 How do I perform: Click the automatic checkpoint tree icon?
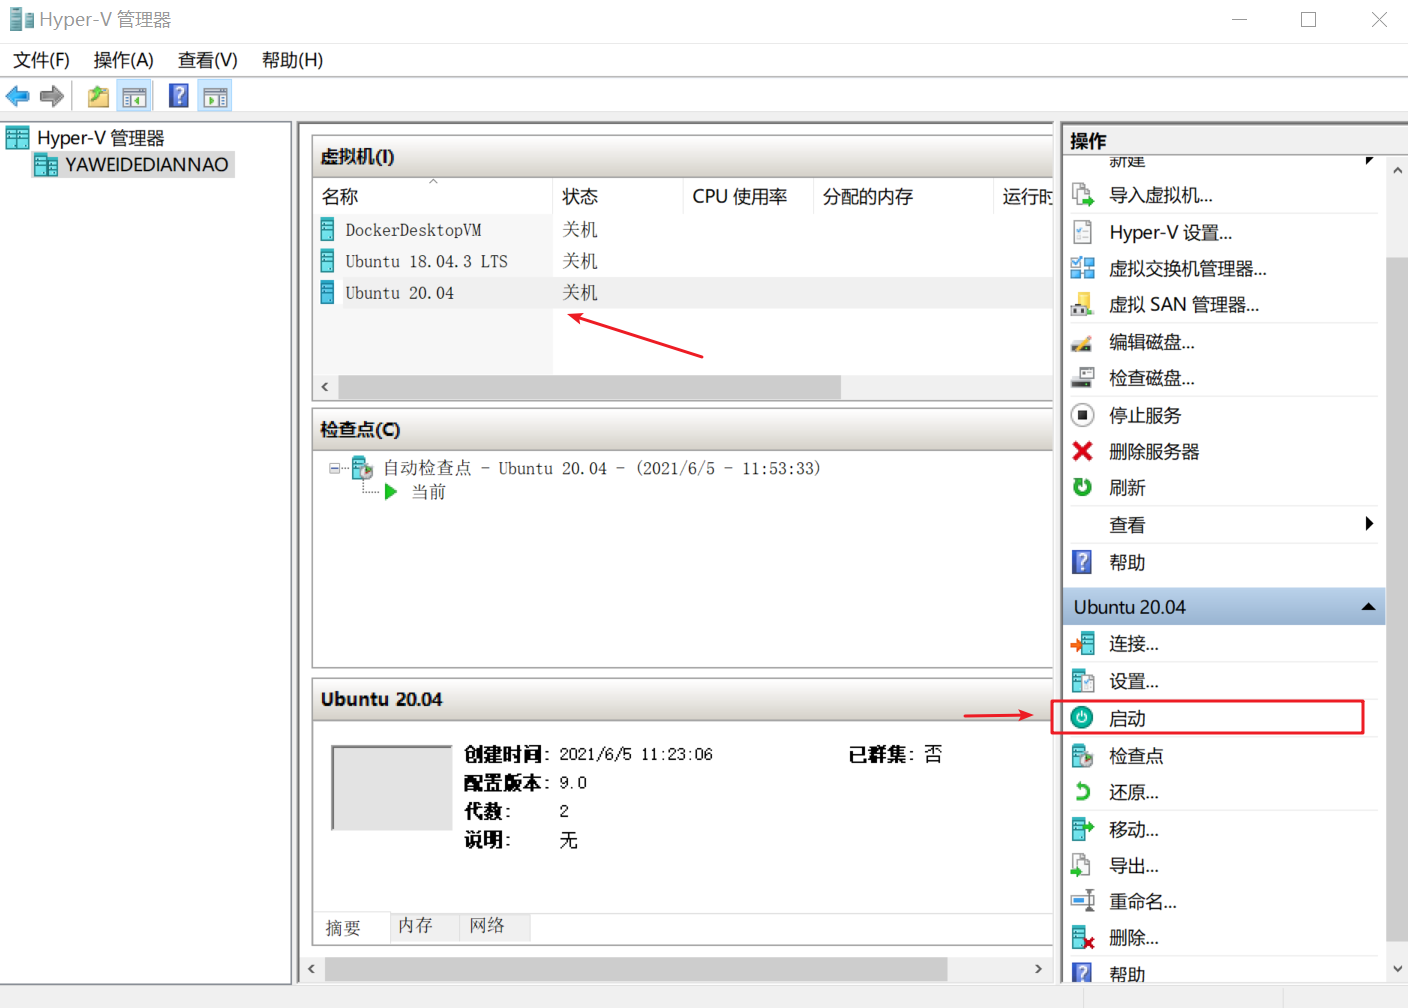click(362, 467)
